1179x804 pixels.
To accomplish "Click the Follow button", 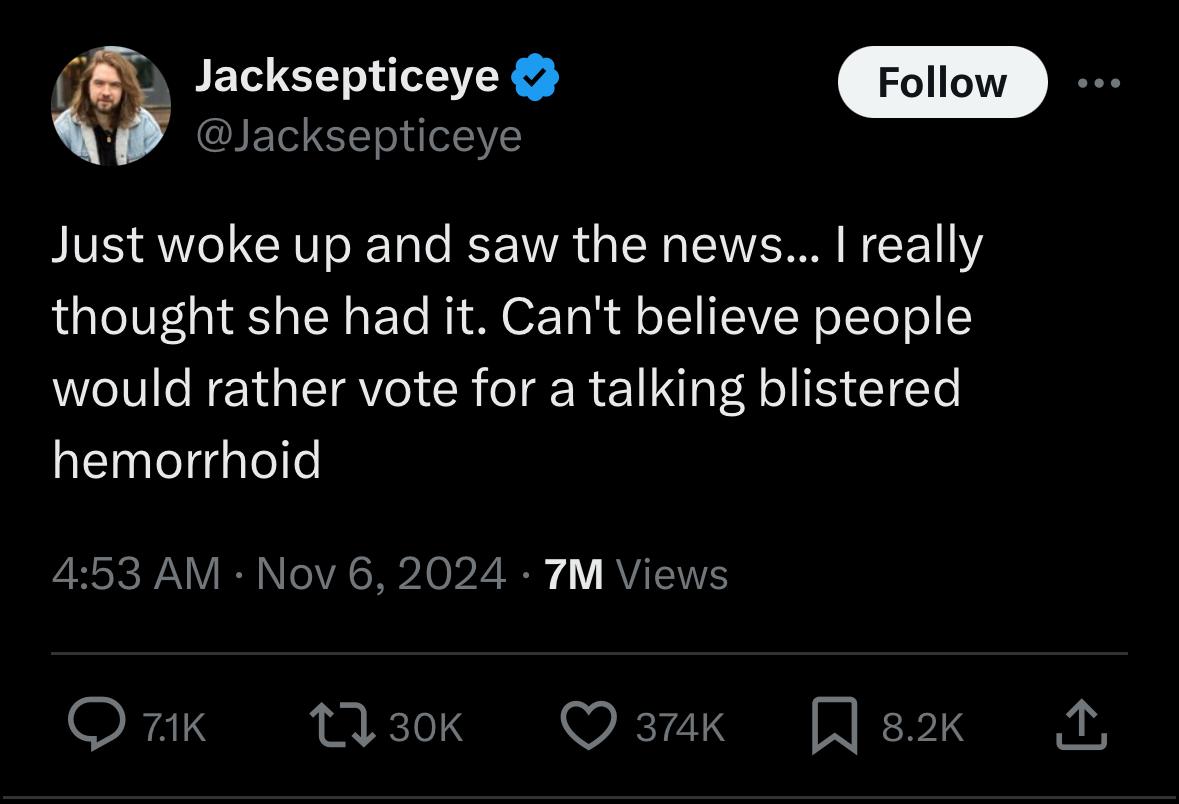I will click(941, 82).
